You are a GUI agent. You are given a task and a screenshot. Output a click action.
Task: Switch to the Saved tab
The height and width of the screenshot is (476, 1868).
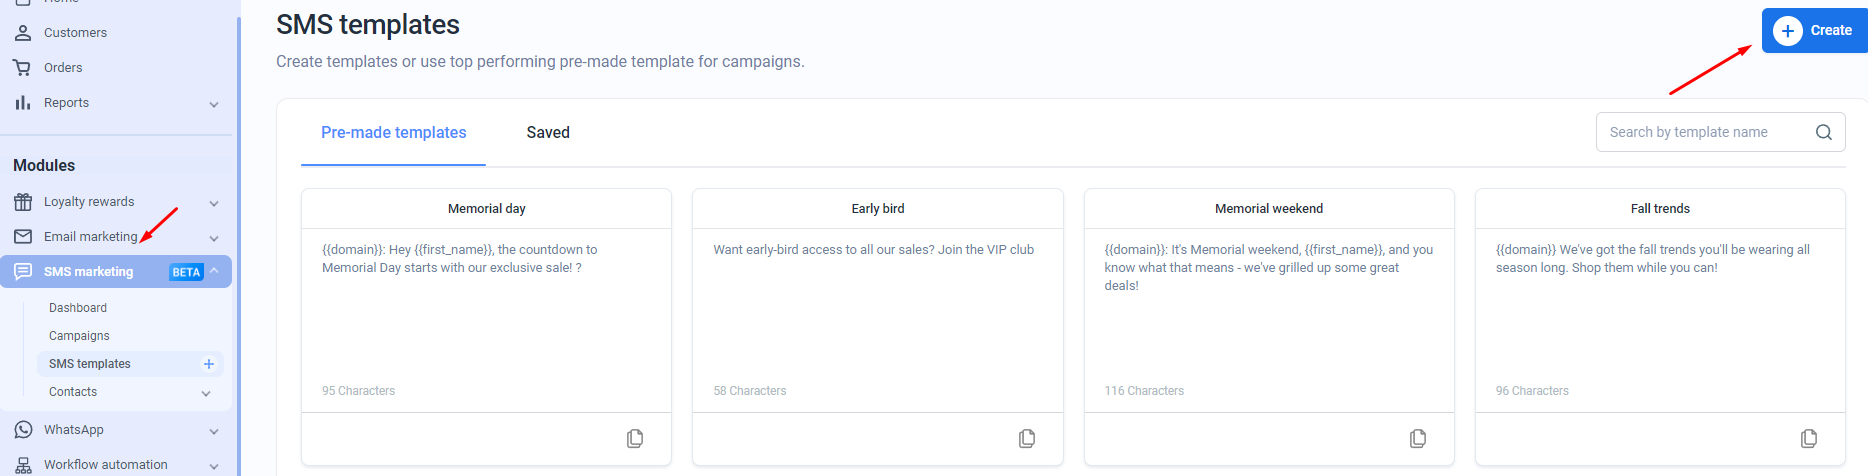(548, 133)
